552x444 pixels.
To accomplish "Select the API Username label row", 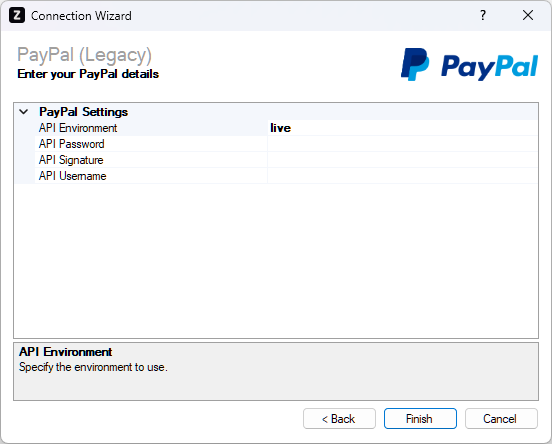I will tap(151, 176).
